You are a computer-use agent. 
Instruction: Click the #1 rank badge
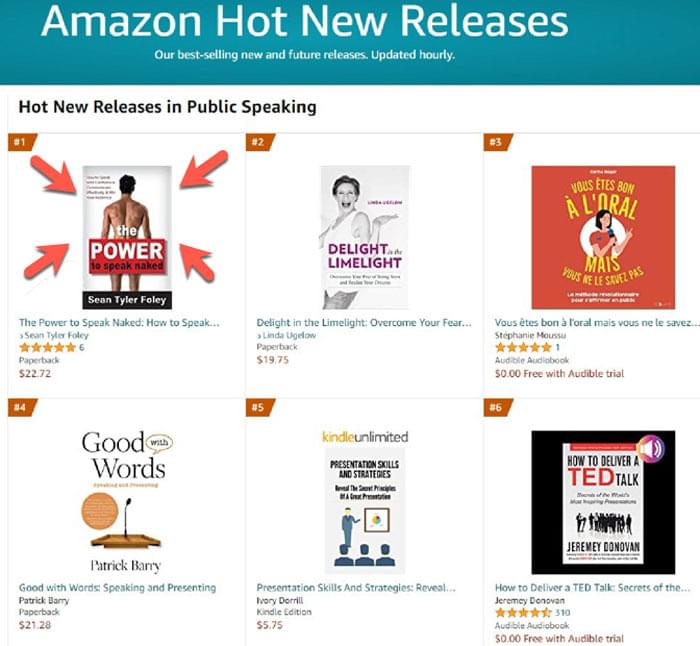click(20, 141)
